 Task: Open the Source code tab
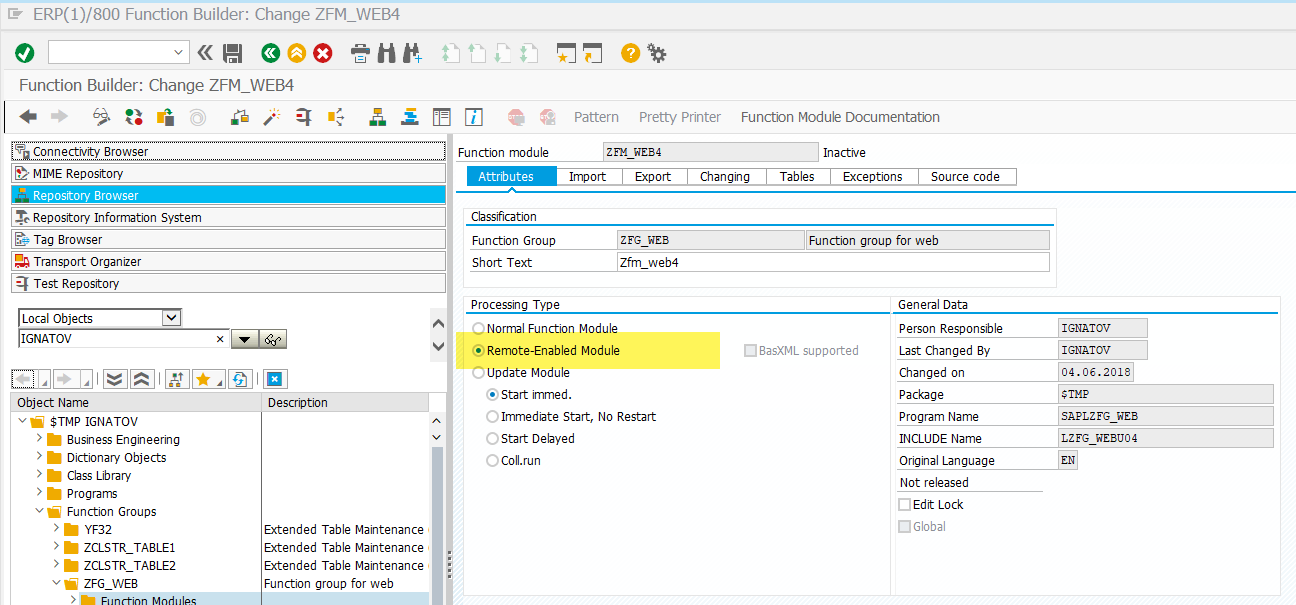(965, 176)
